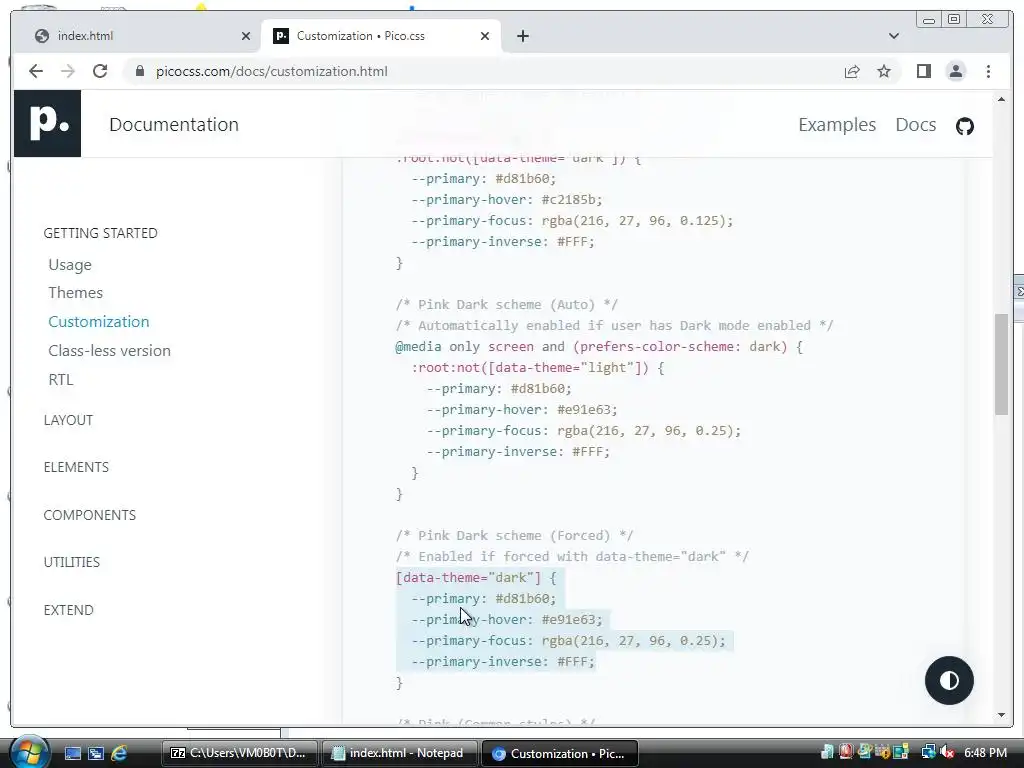Open Class-less version page

(x=109, y=351)
